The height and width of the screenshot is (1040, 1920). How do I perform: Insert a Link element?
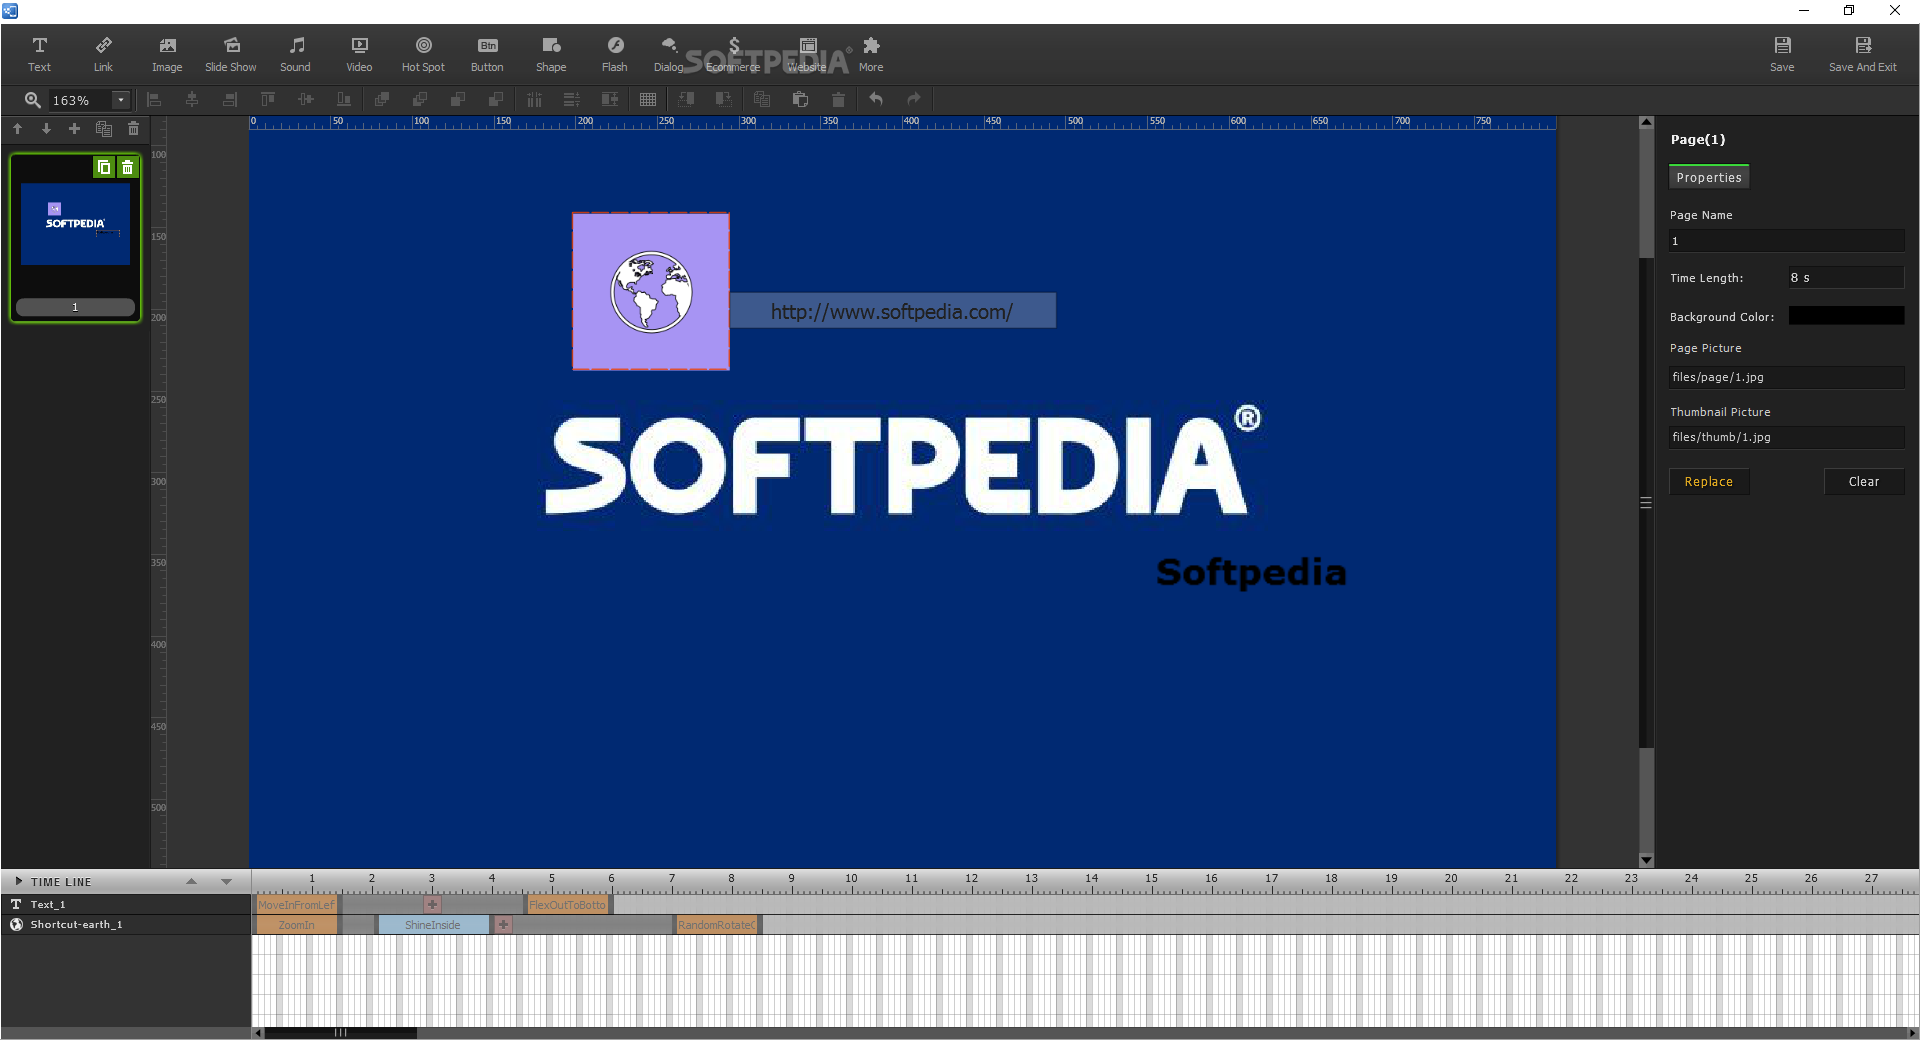(x=103, y=54)
